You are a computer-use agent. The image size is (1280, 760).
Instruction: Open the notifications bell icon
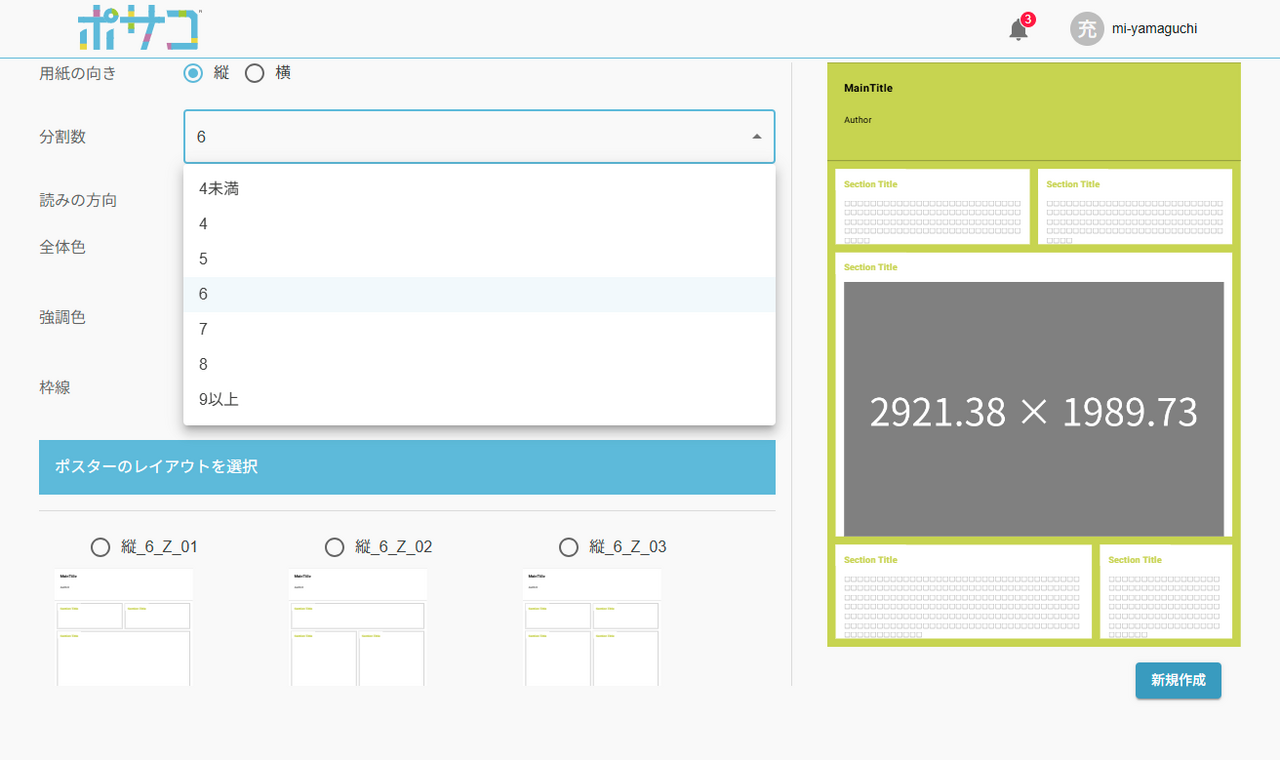(x=1018, y=29)
